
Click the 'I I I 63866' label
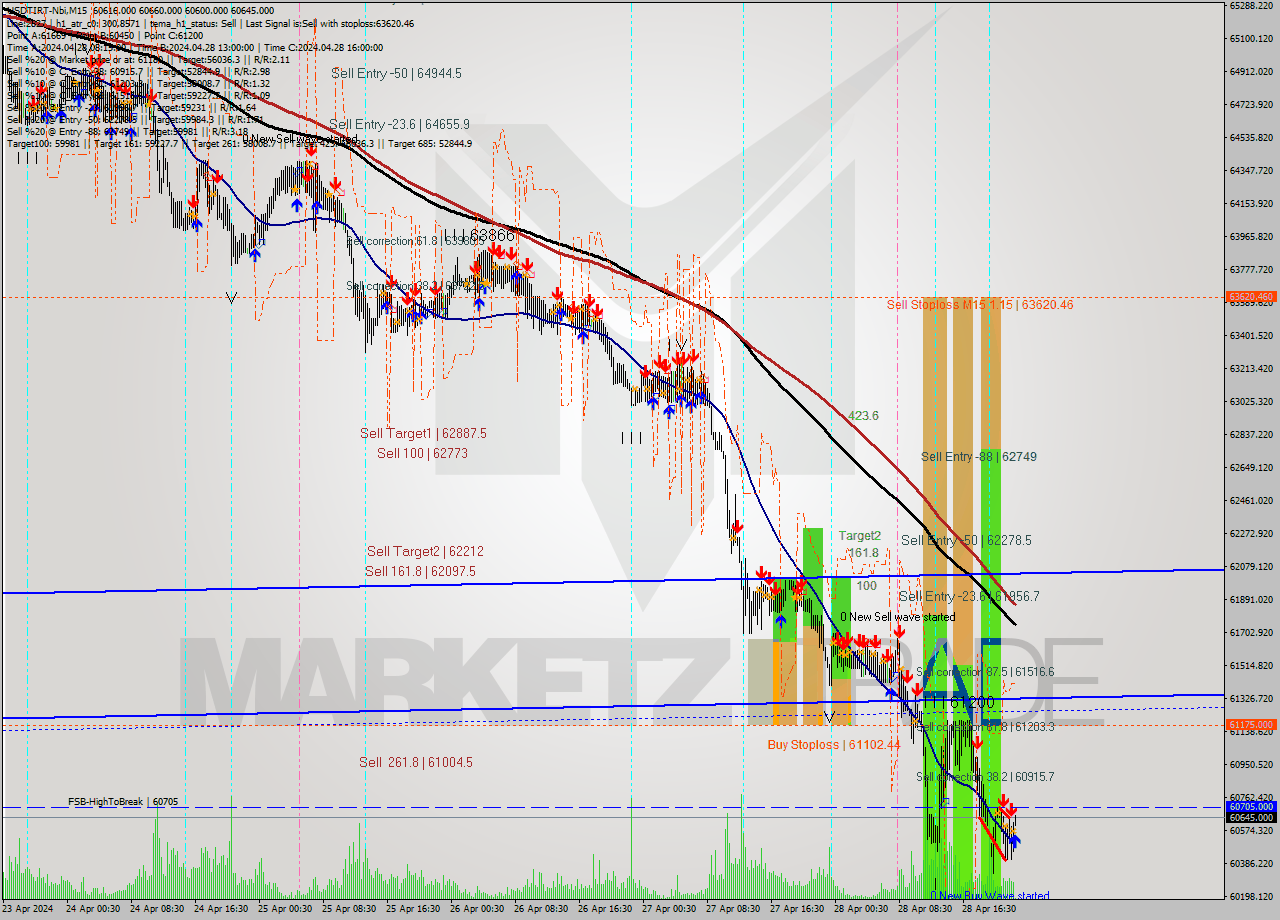[x=478, y=235]
